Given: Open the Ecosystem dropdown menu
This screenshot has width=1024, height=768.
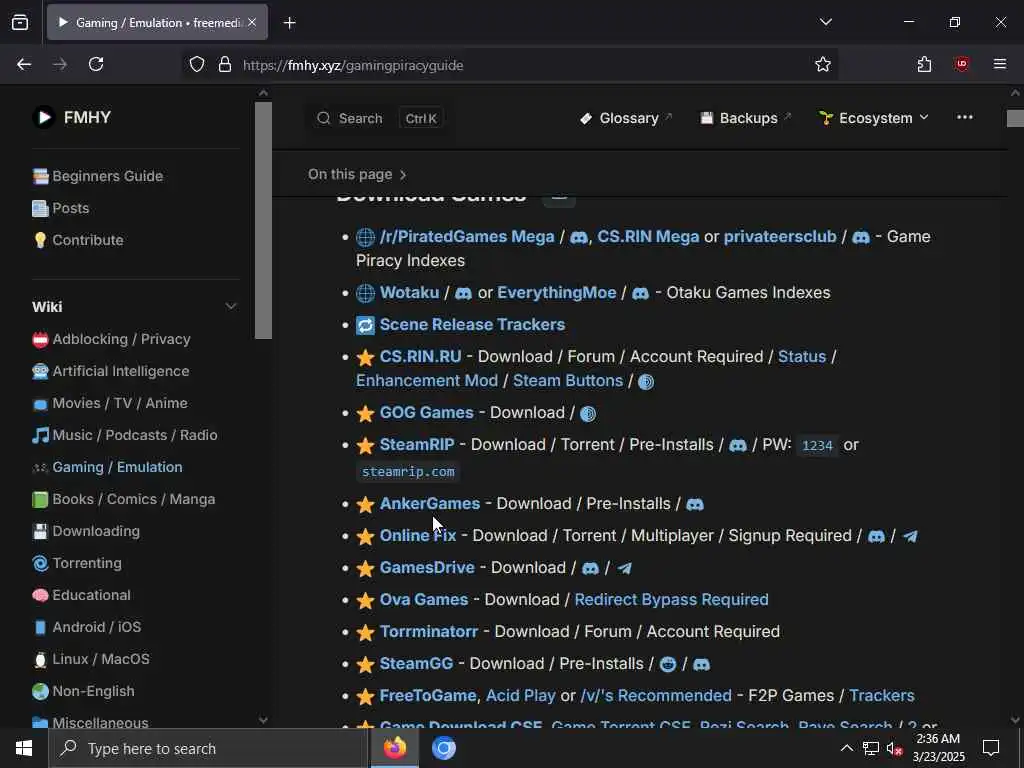Looking at the screenshot, I should point(873,118).
